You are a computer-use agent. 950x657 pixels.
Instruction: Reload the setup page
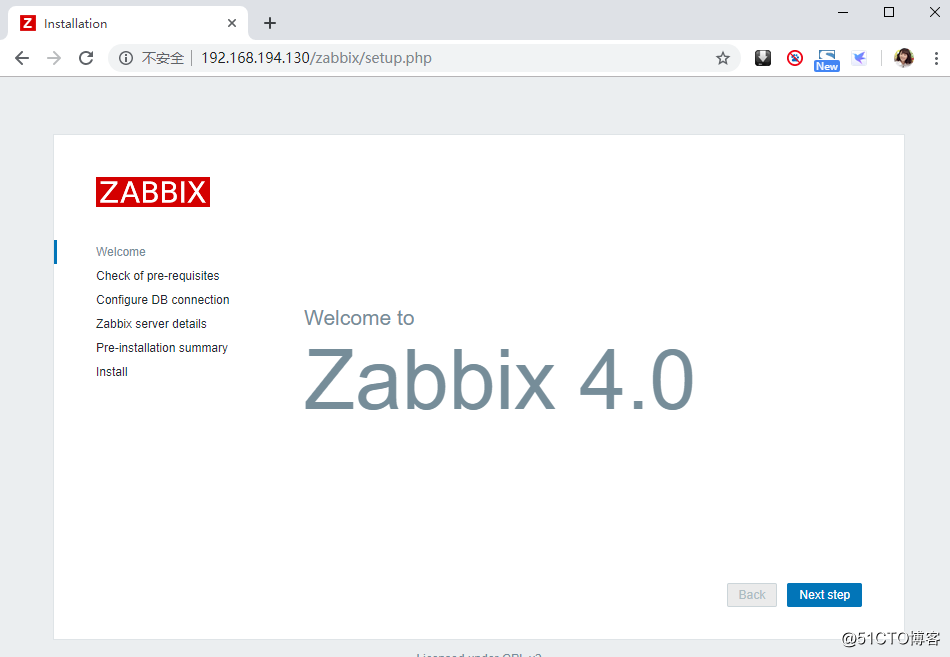click(86, 58)
